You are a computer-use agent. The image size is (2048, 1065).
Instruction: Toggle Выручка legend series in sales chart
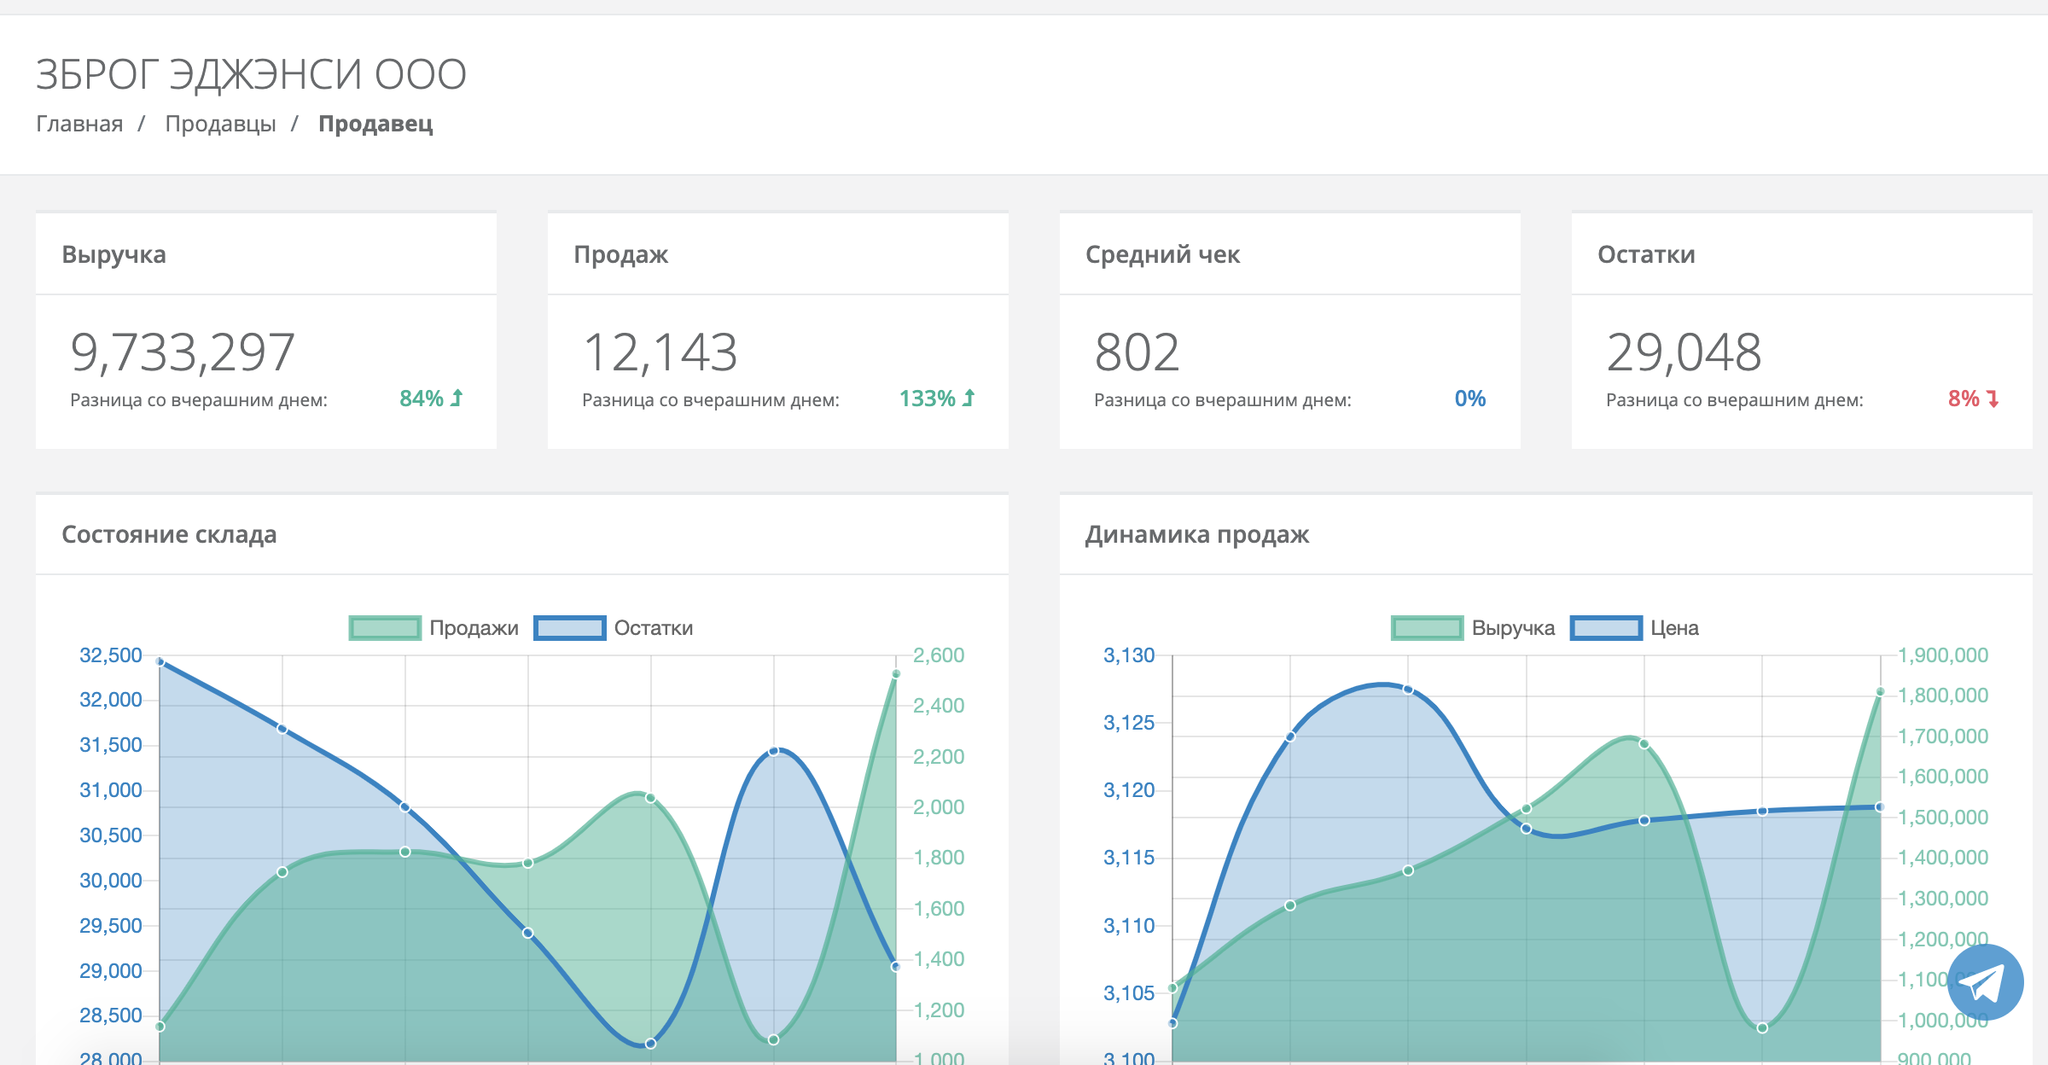click(x=1473, y=628)
